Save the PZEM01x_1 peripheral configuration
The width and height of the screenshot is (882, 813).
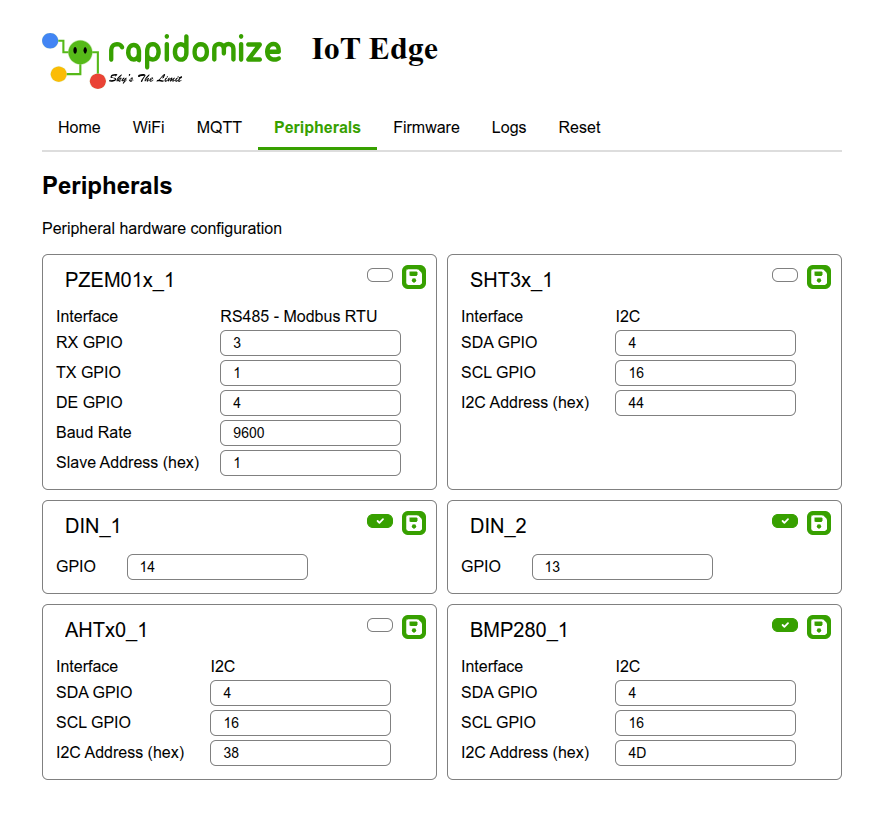click(414, 277)
